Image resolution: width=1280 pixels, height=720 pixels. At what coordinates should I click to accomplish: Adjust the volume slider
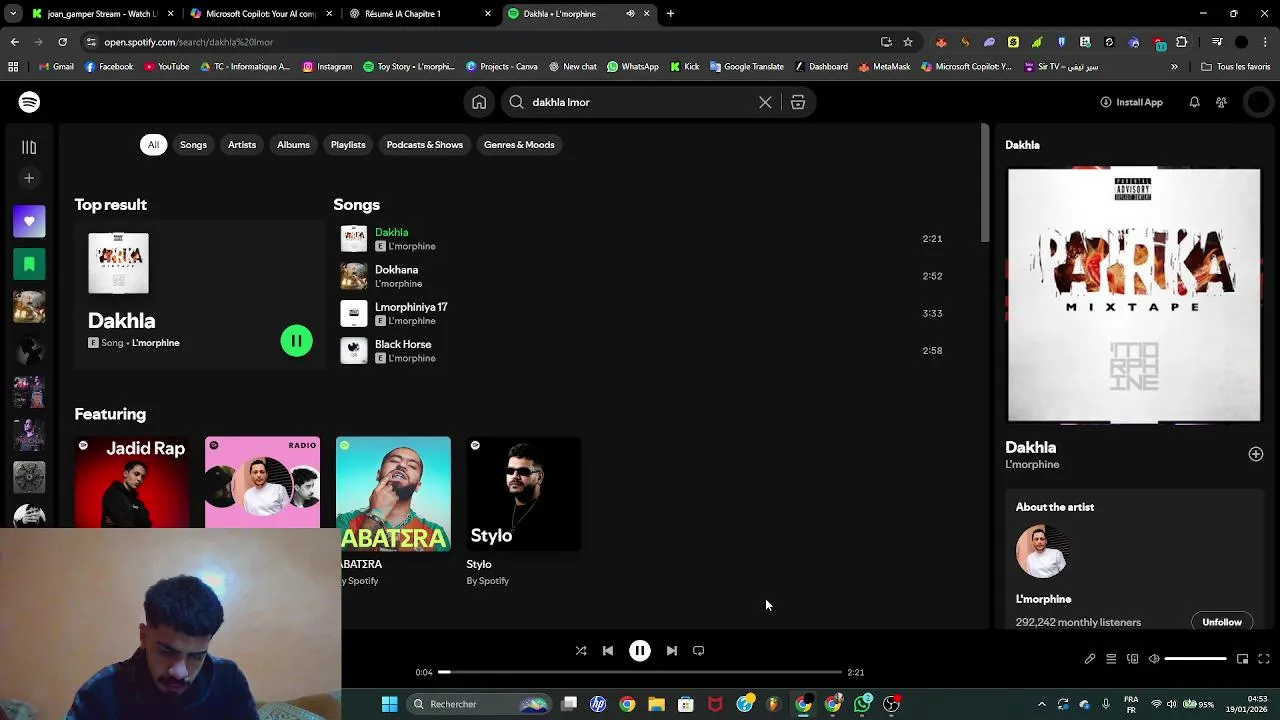[x=1196, y=659]
